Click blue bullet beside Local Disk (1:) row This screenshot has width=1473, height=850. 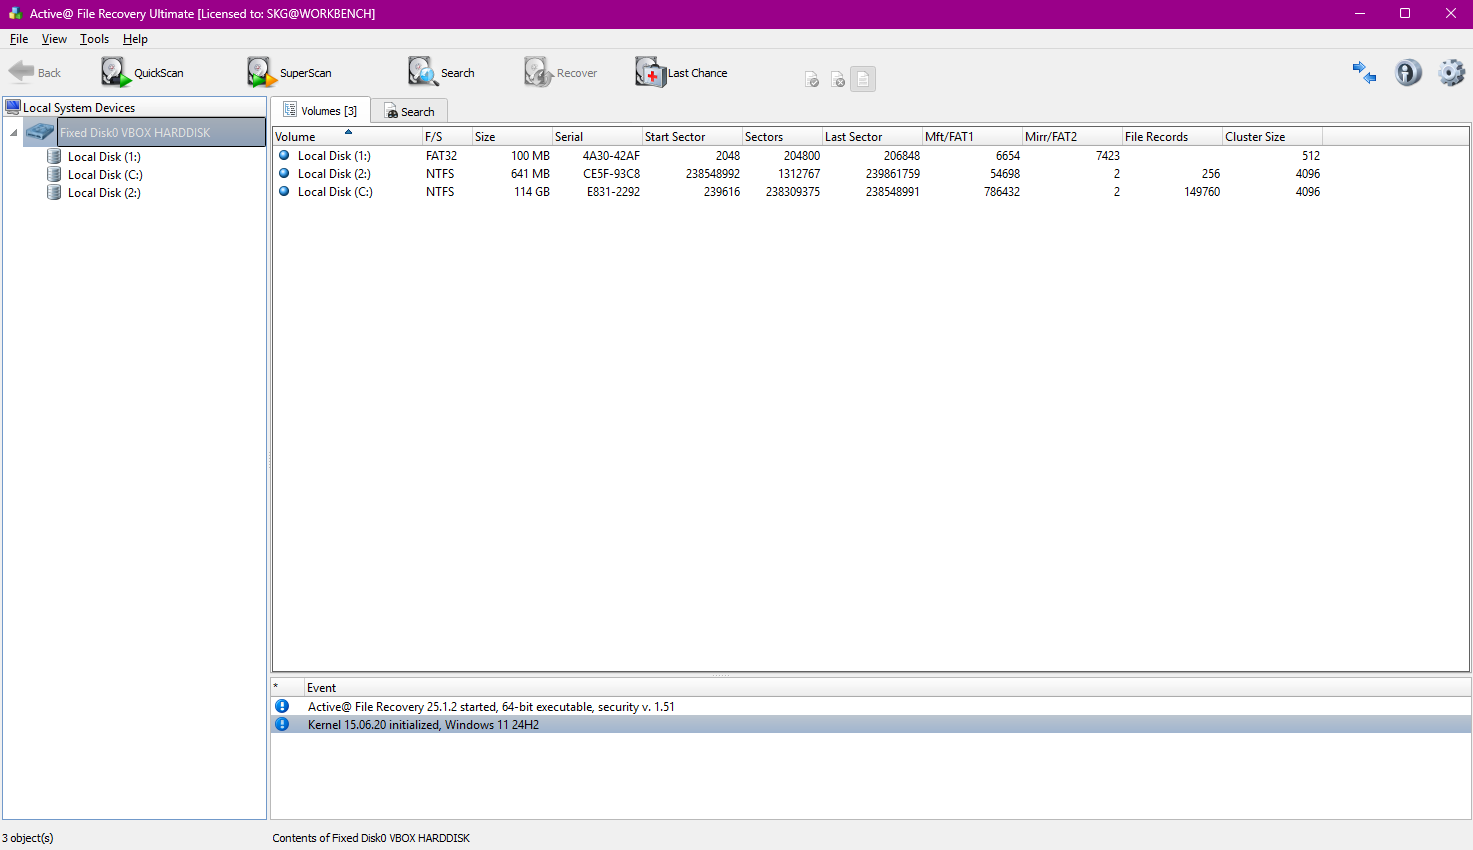coord(284,155)
